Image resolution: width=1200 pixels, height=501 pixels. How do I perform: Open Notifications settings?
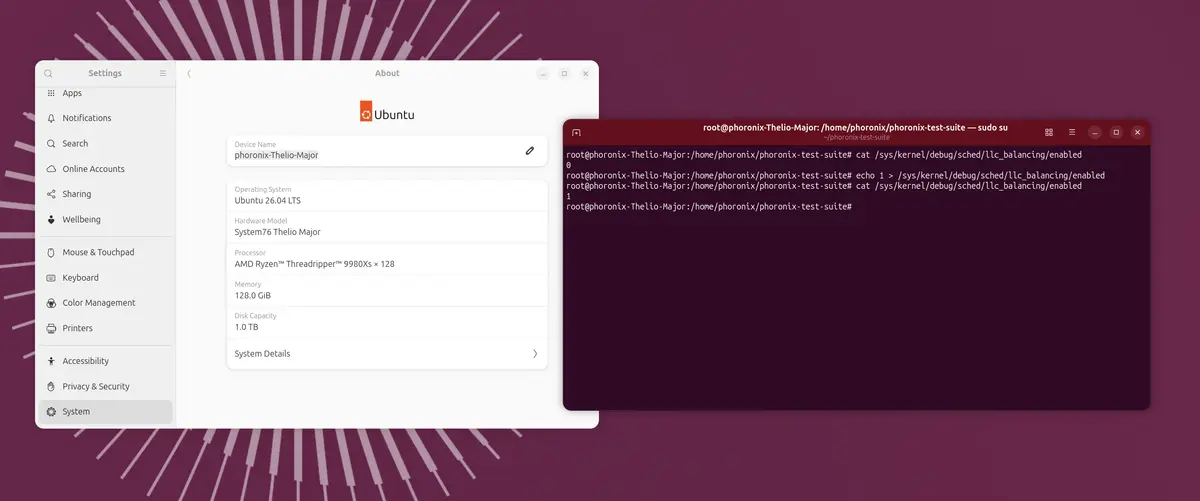105,118
